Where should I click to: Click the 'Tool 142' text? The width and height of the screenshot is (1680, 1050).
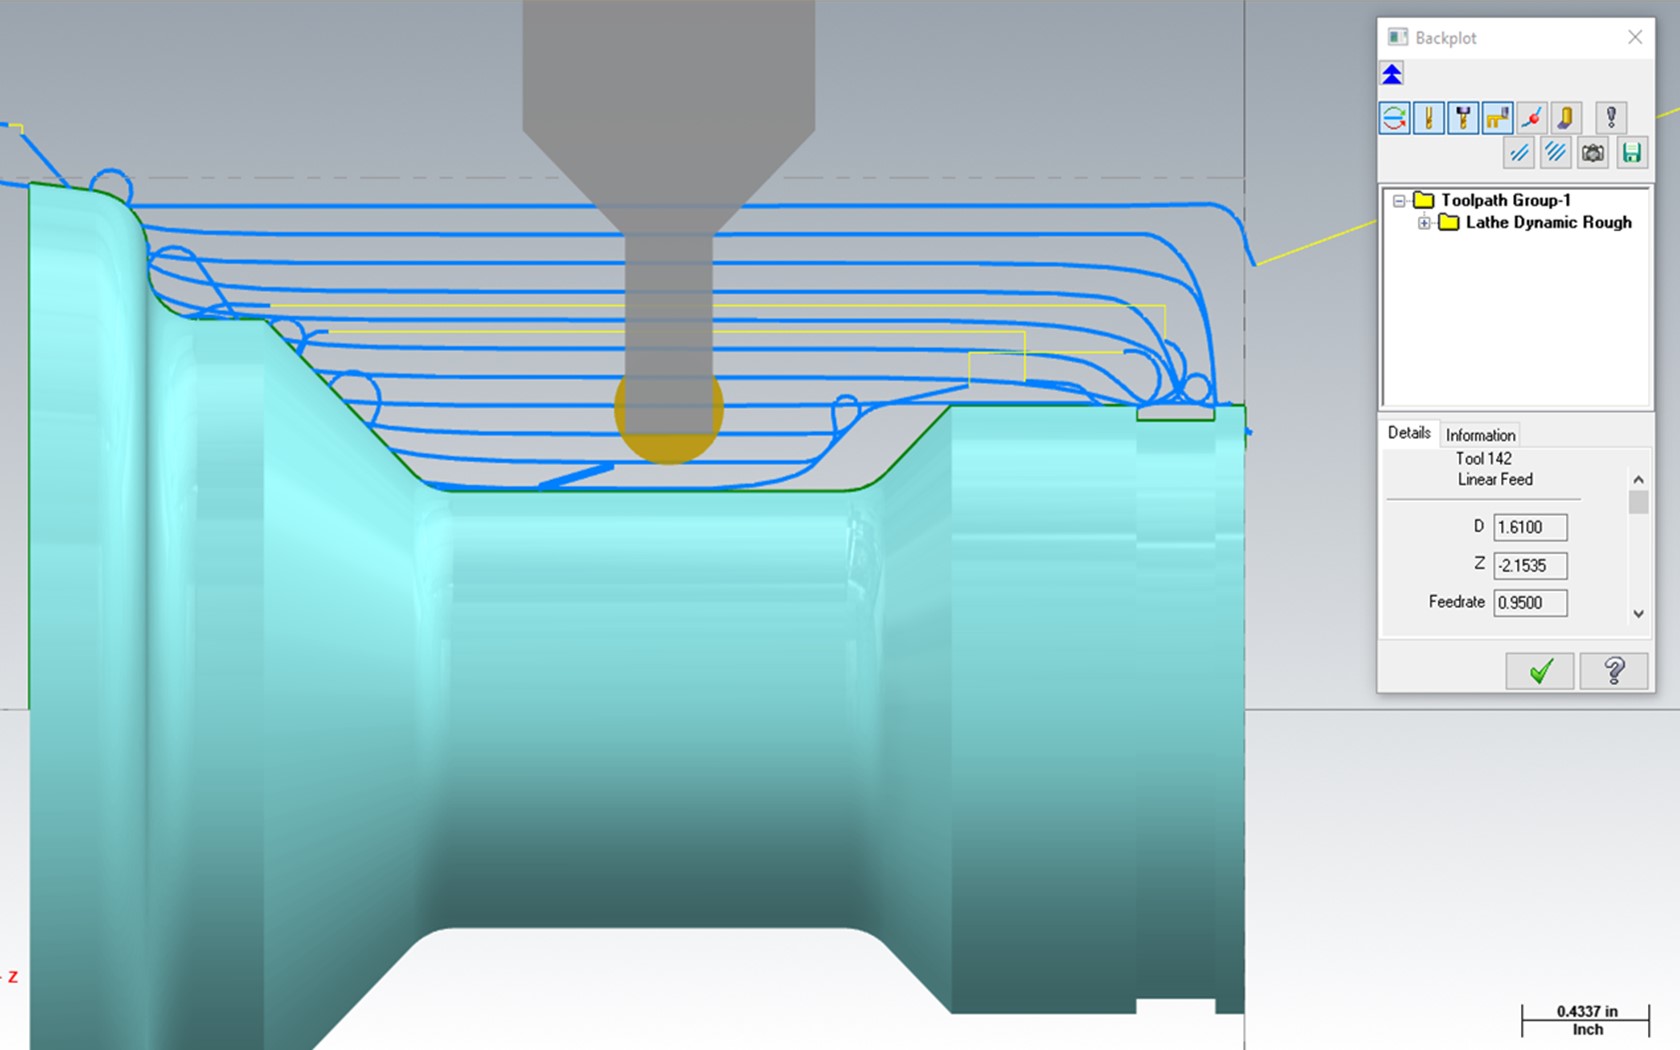[x=1483, y=458]
